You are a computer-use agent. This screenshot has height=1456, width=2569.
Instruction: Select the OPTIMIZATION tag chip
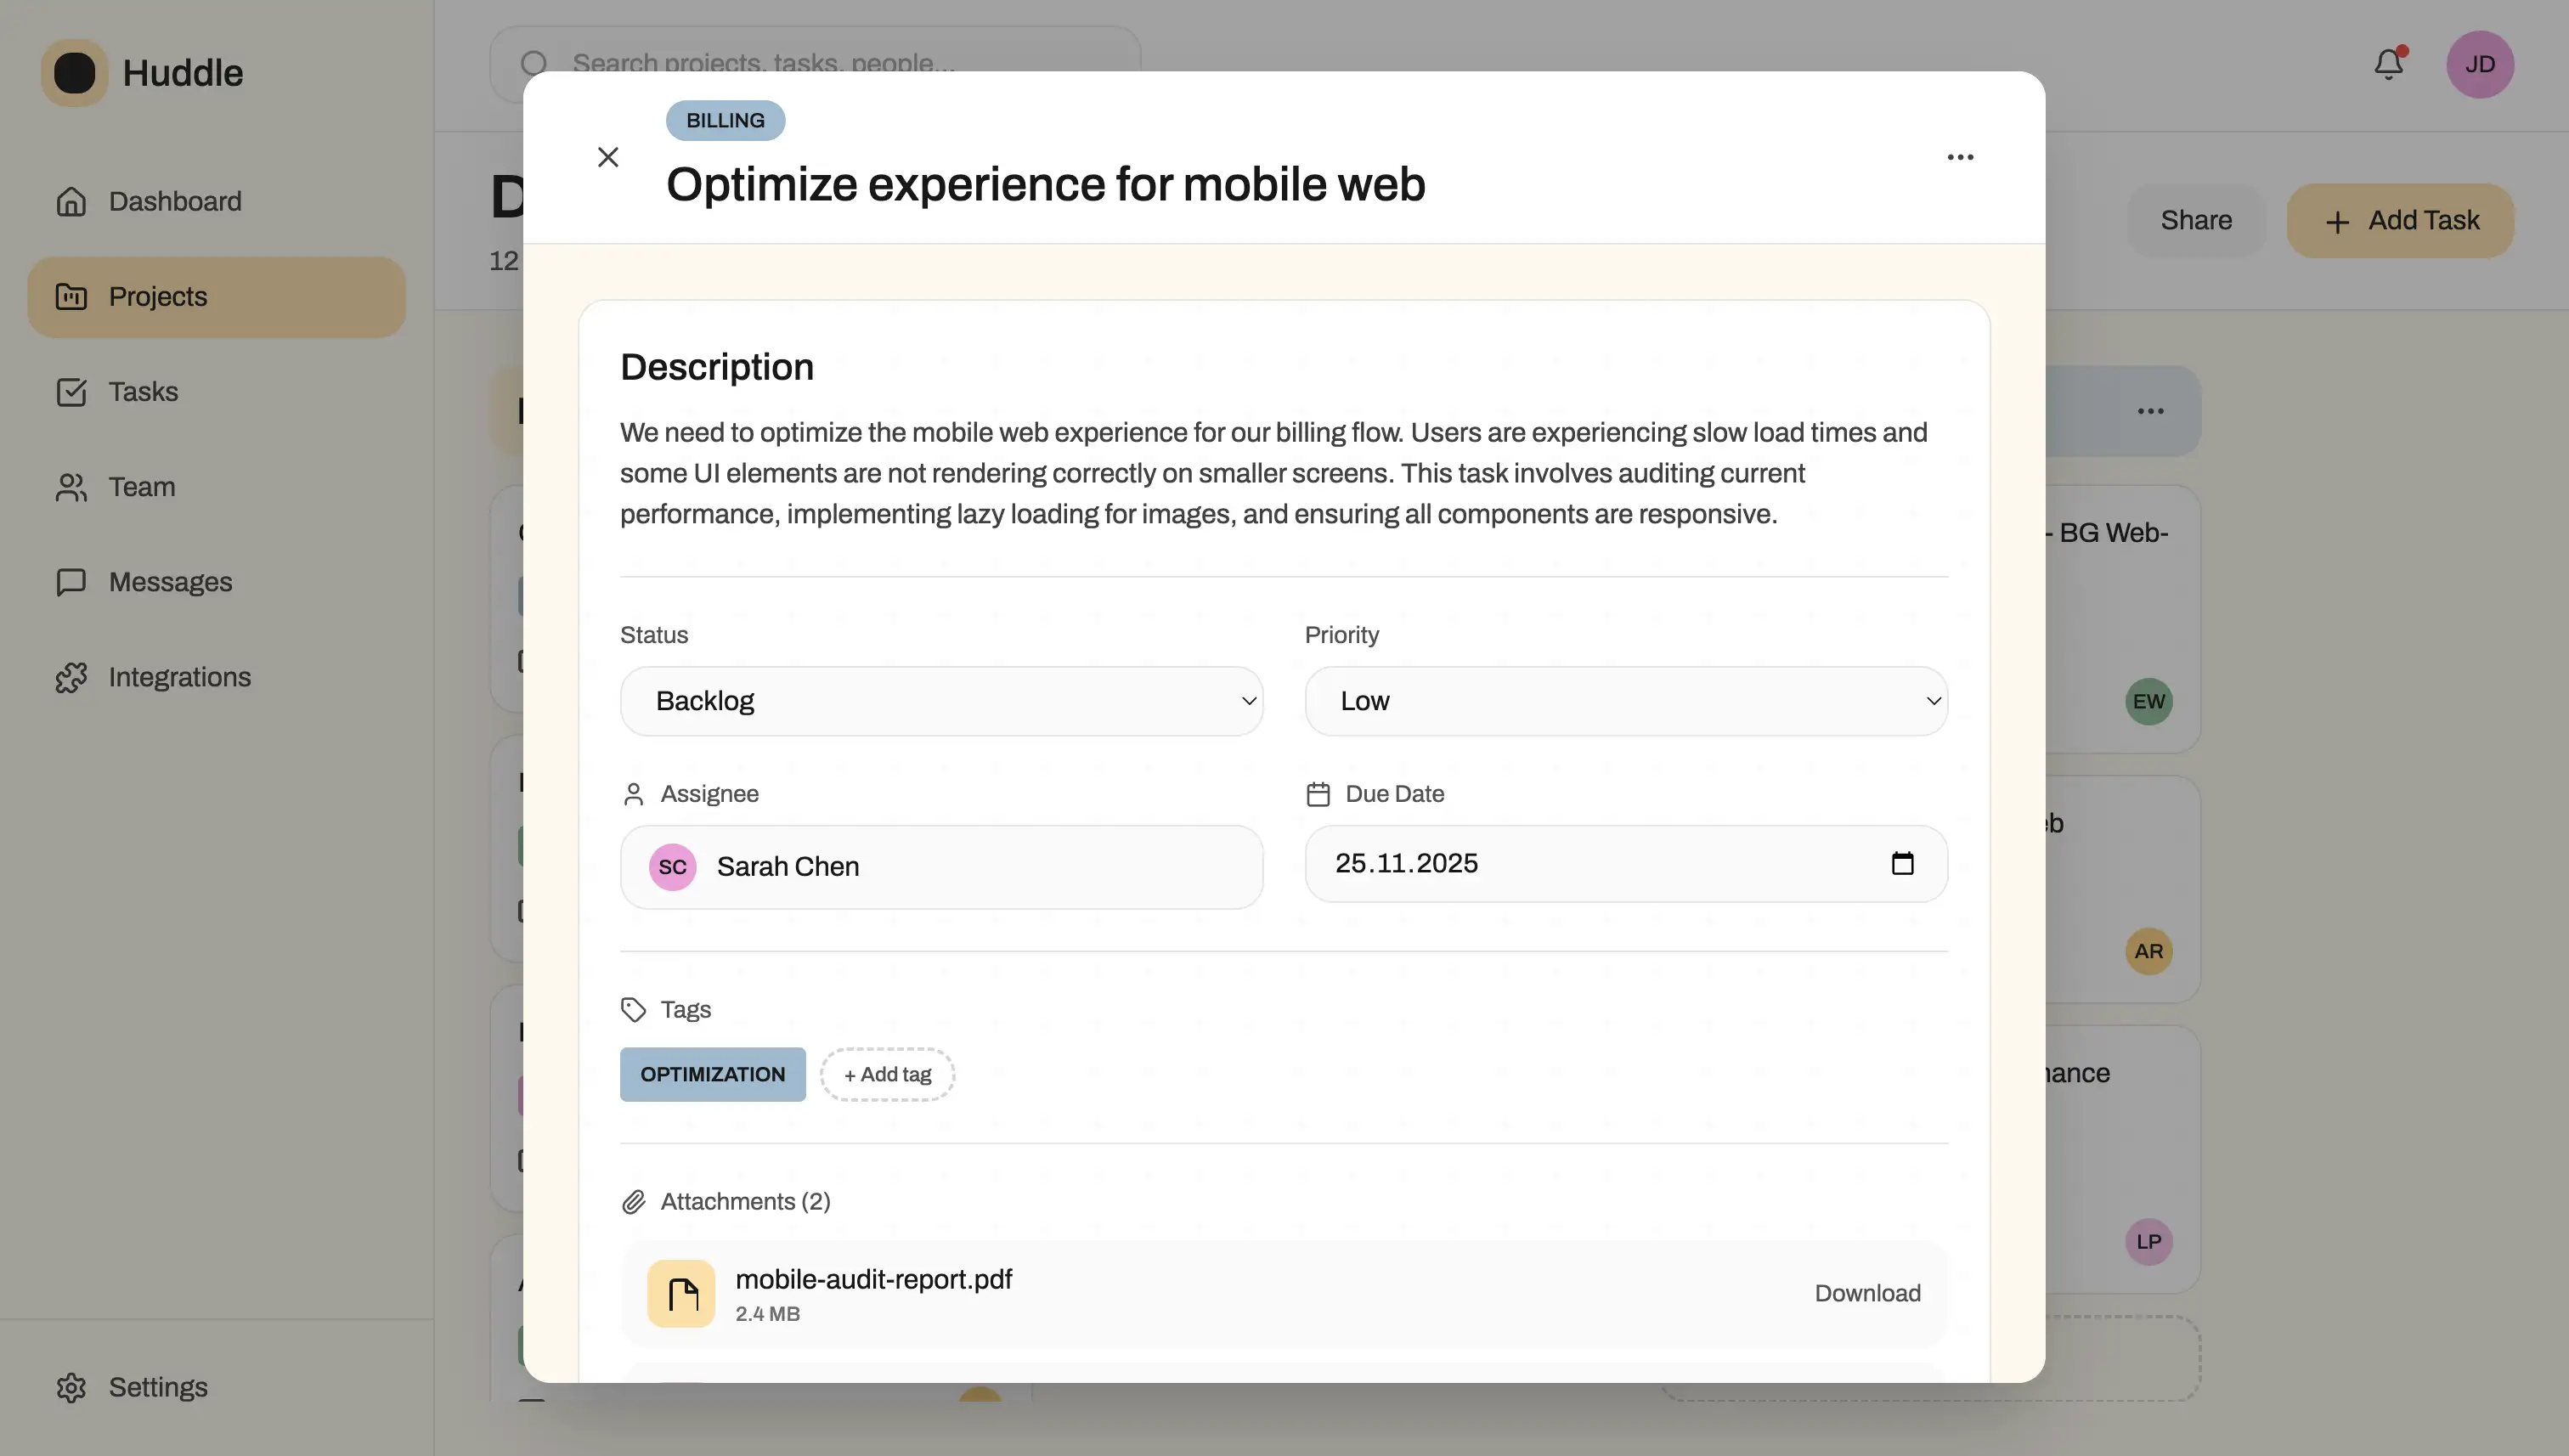point(711,1073)
